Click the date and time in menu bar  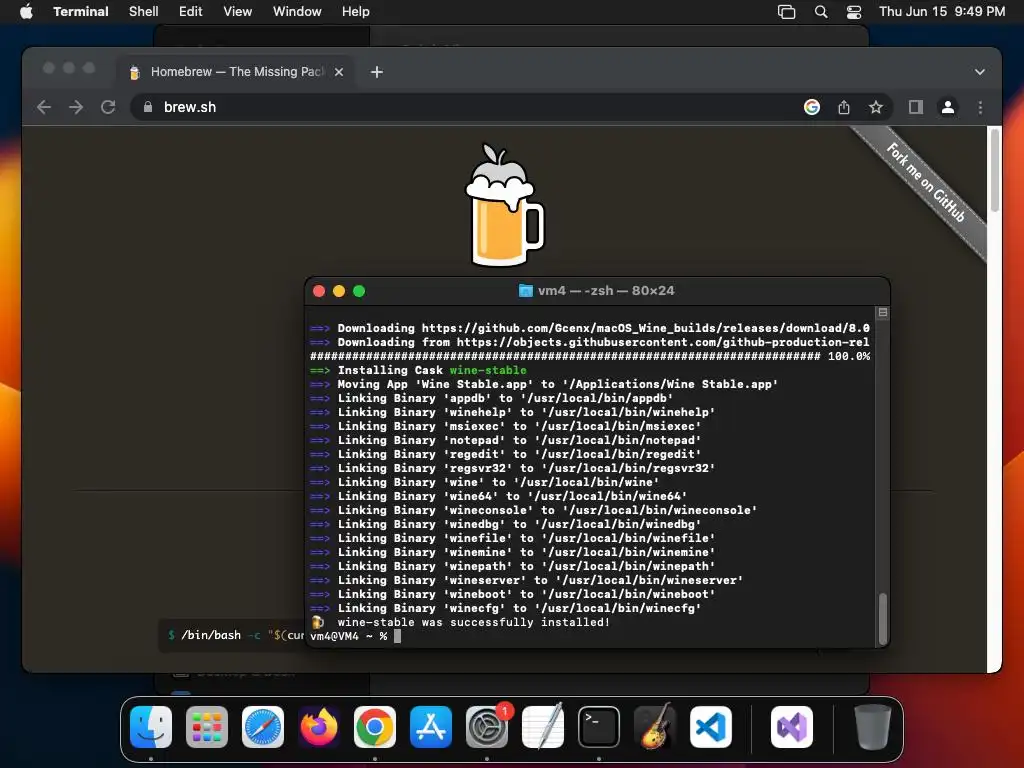point(942,11)
